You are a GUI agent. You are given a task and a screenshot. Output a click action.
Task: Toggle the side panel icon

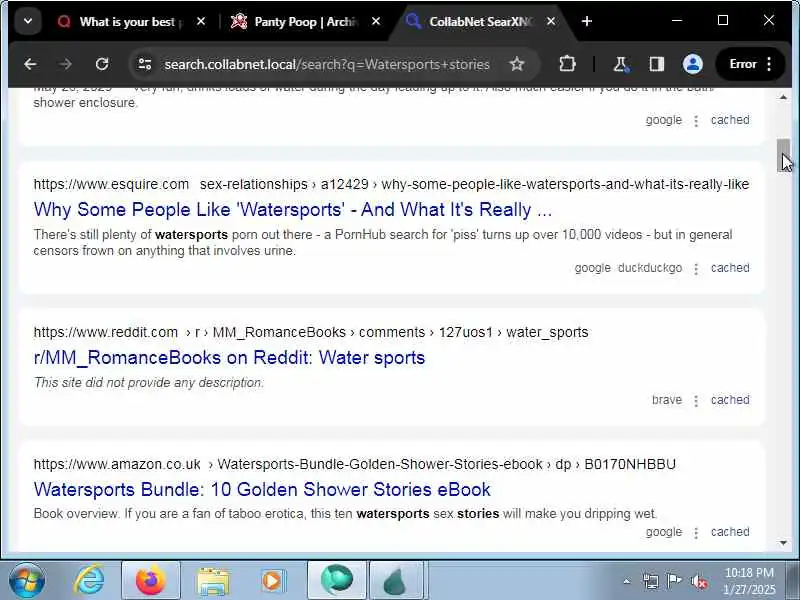tap(657, 64)
